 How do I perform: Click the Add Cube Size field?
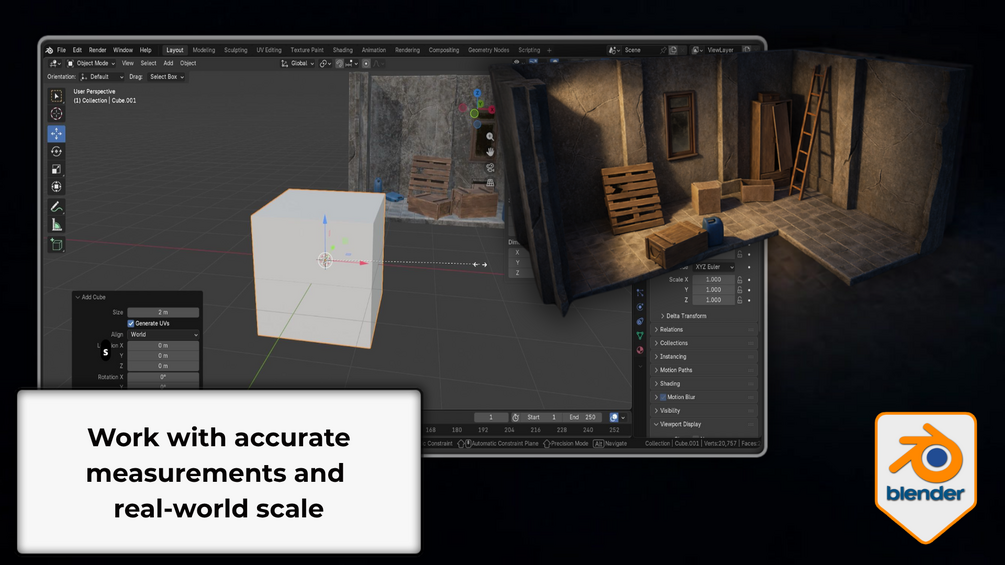tap(163, 313)
